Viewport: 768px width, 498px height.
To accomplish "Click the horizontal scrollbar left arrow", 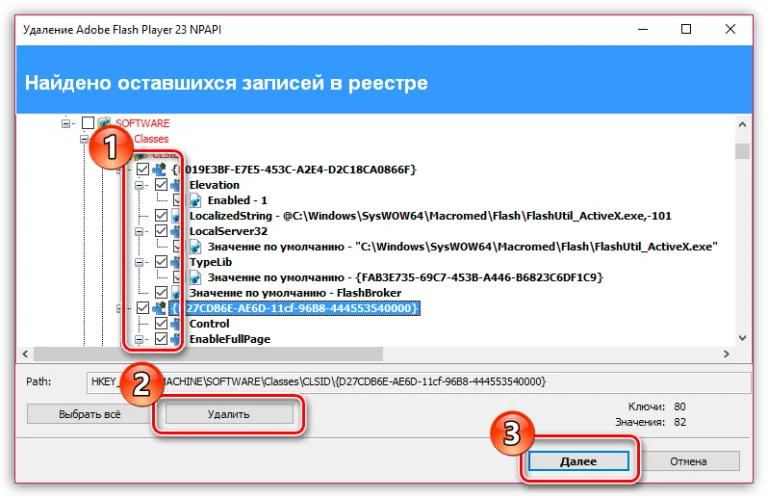I will [x=25, y=354].
